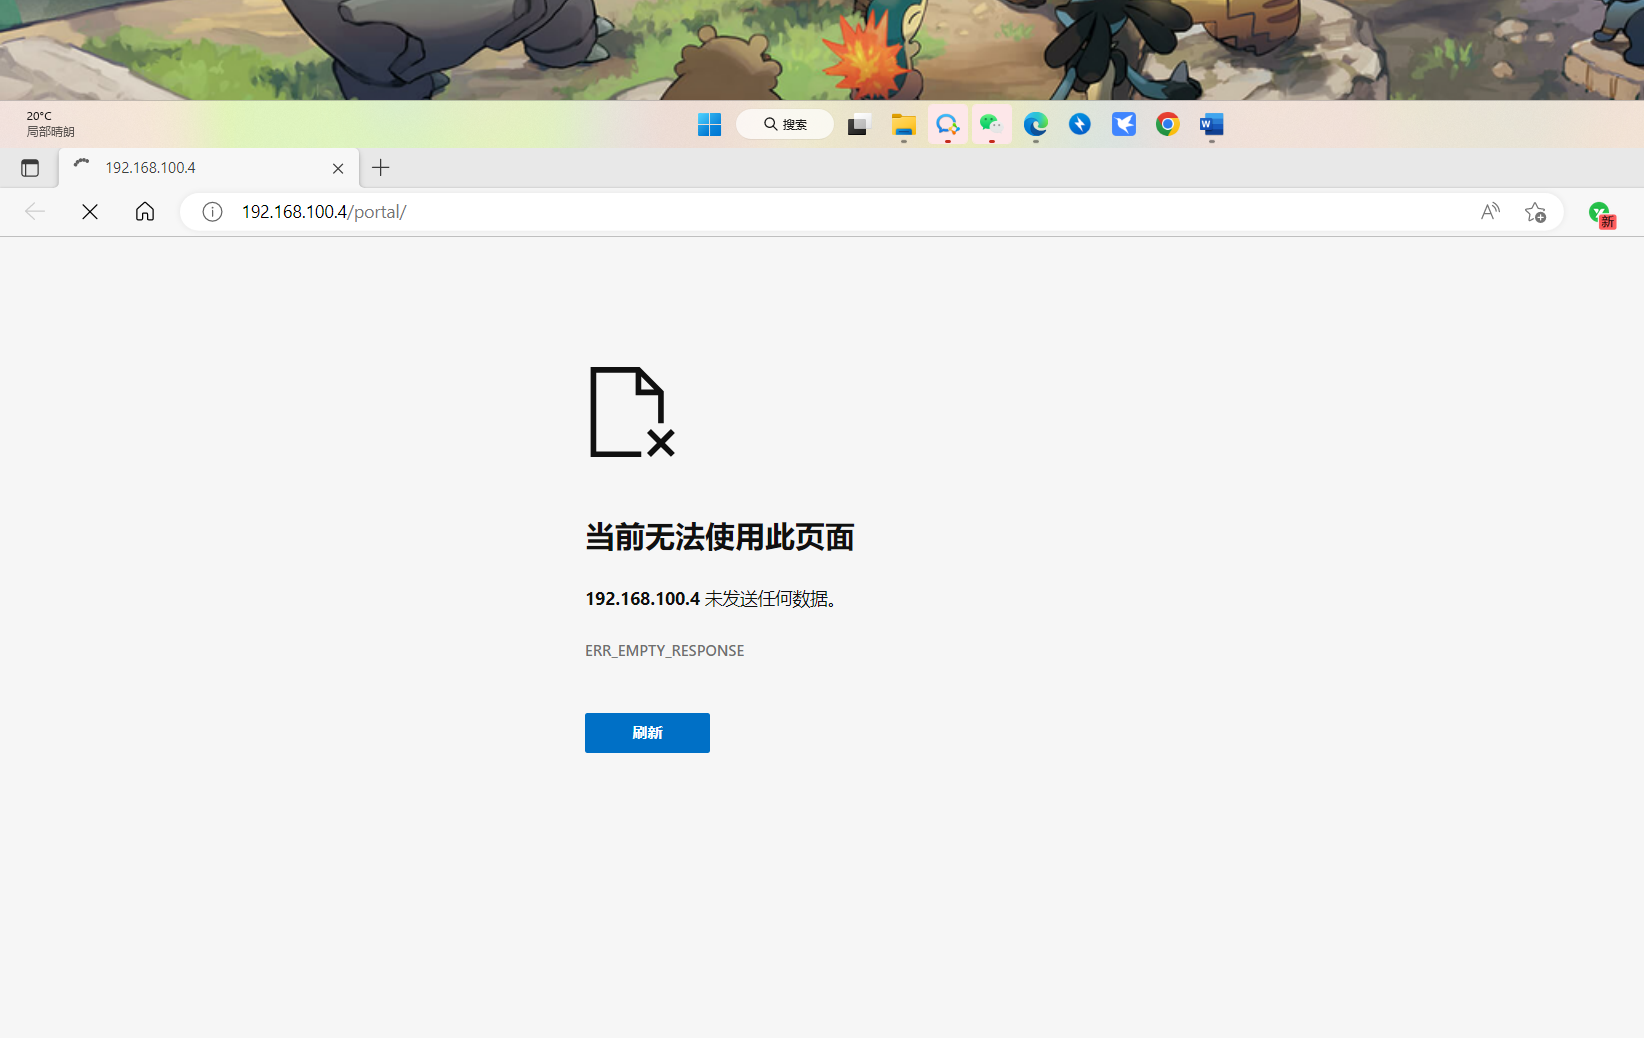This screenshot has width=1644, height=1038.
Task: Click the ERR_EMPTY_RESPONSE error code text
Action: click(665, 651)
